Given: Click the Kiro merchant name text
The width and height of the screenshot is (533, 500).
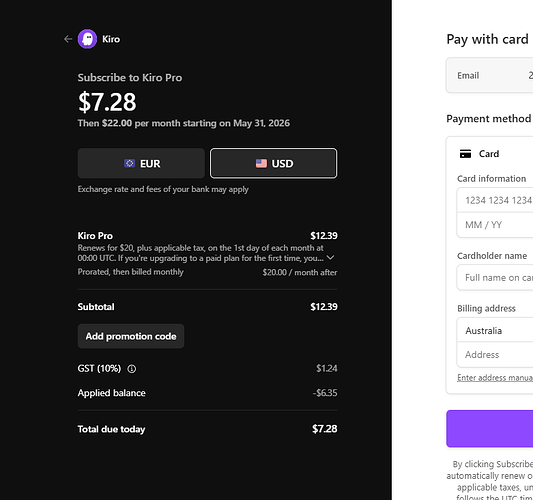Looking at the screenshot, I should click(111, 39).
